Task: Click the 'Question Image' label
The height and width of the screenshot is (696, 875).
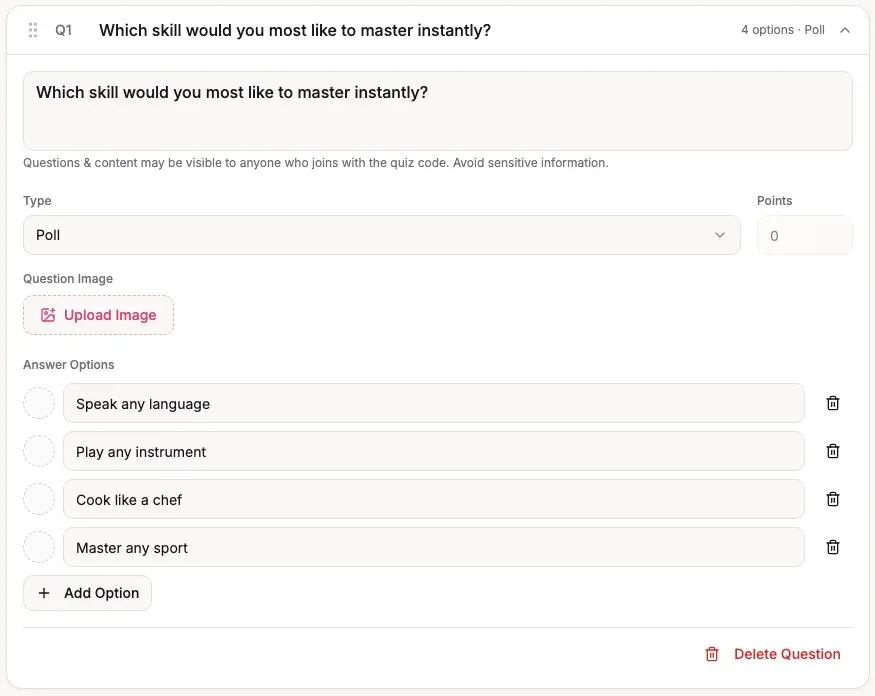Action: (68, 279)
